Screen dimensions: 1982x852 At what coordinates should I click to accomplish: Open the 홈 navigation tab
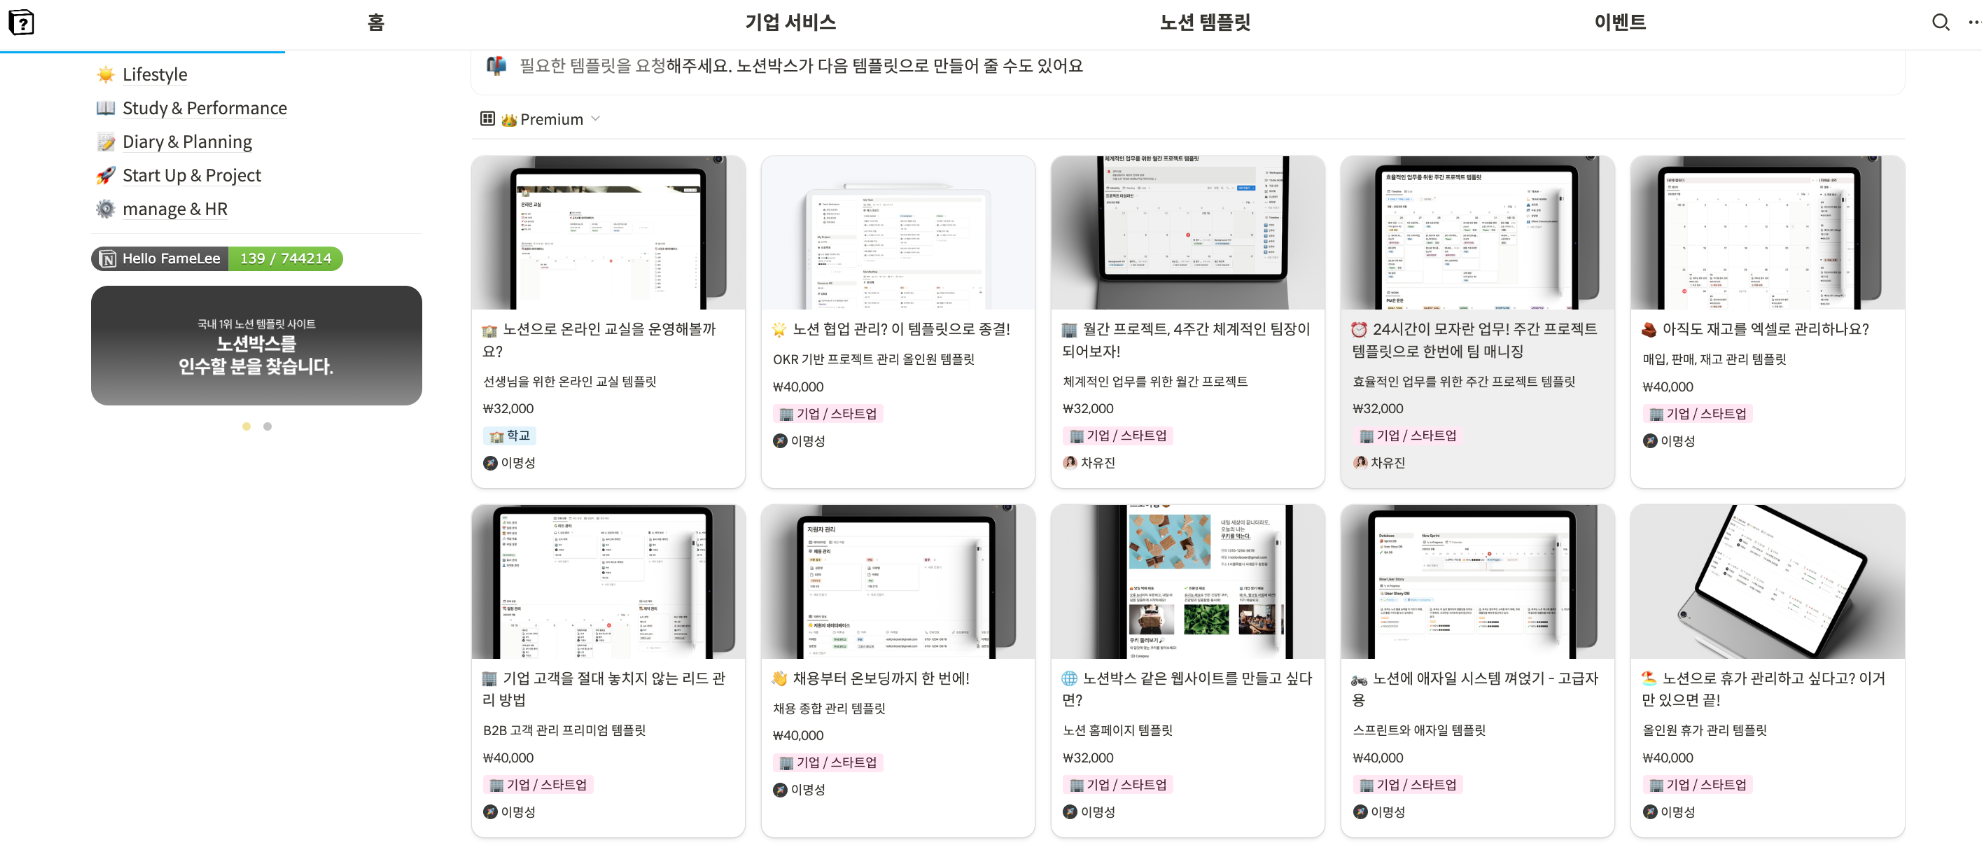(376, 22)
